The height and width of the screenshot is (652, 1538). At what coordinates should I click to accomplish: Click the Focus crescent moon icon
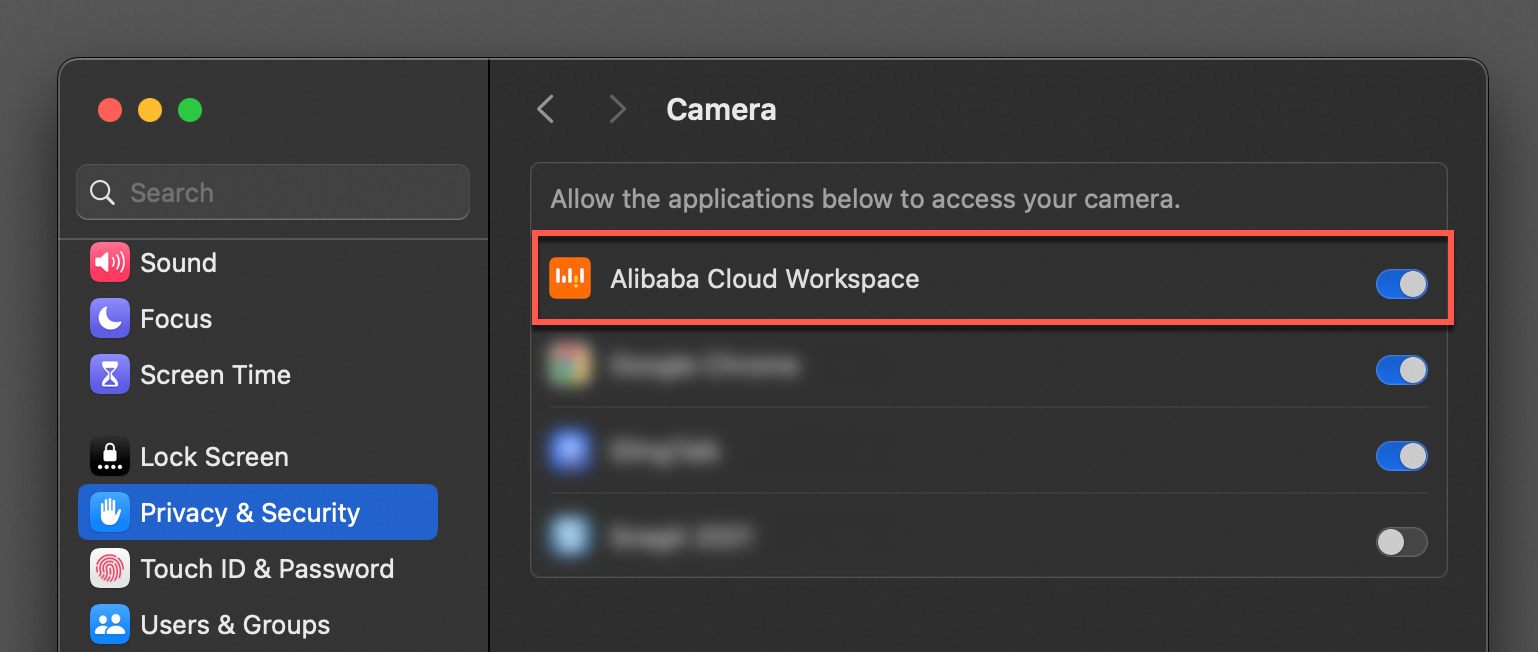[x=109, y=318]
